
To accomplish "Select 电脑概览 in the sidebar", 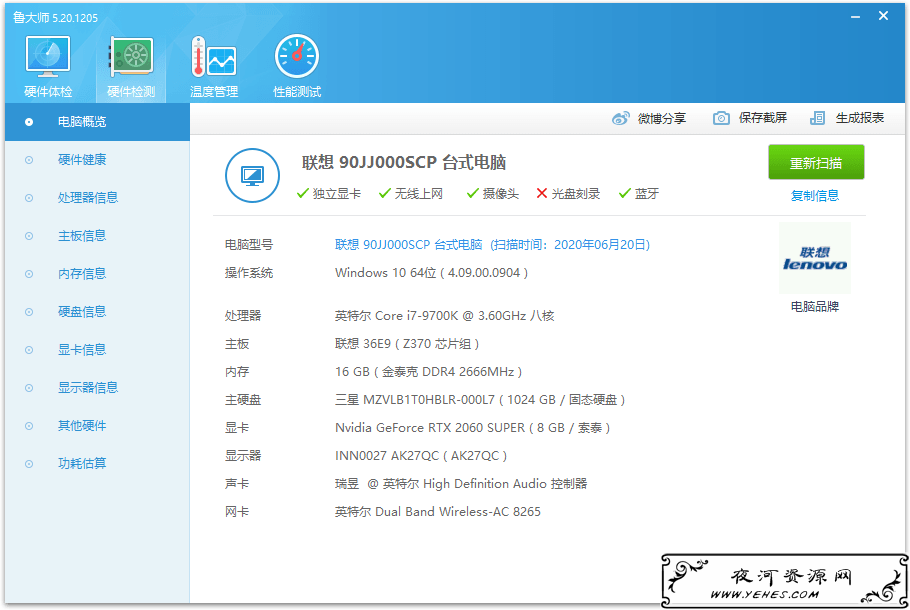I will pyautogui.click(x=97, y=122).
